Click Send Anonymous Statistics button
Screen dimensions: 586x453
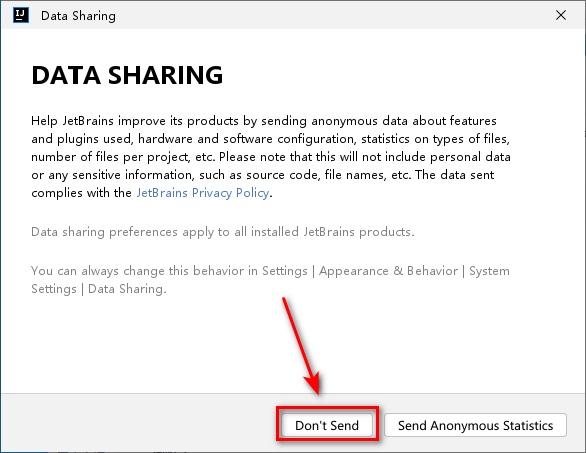point(475,425)
